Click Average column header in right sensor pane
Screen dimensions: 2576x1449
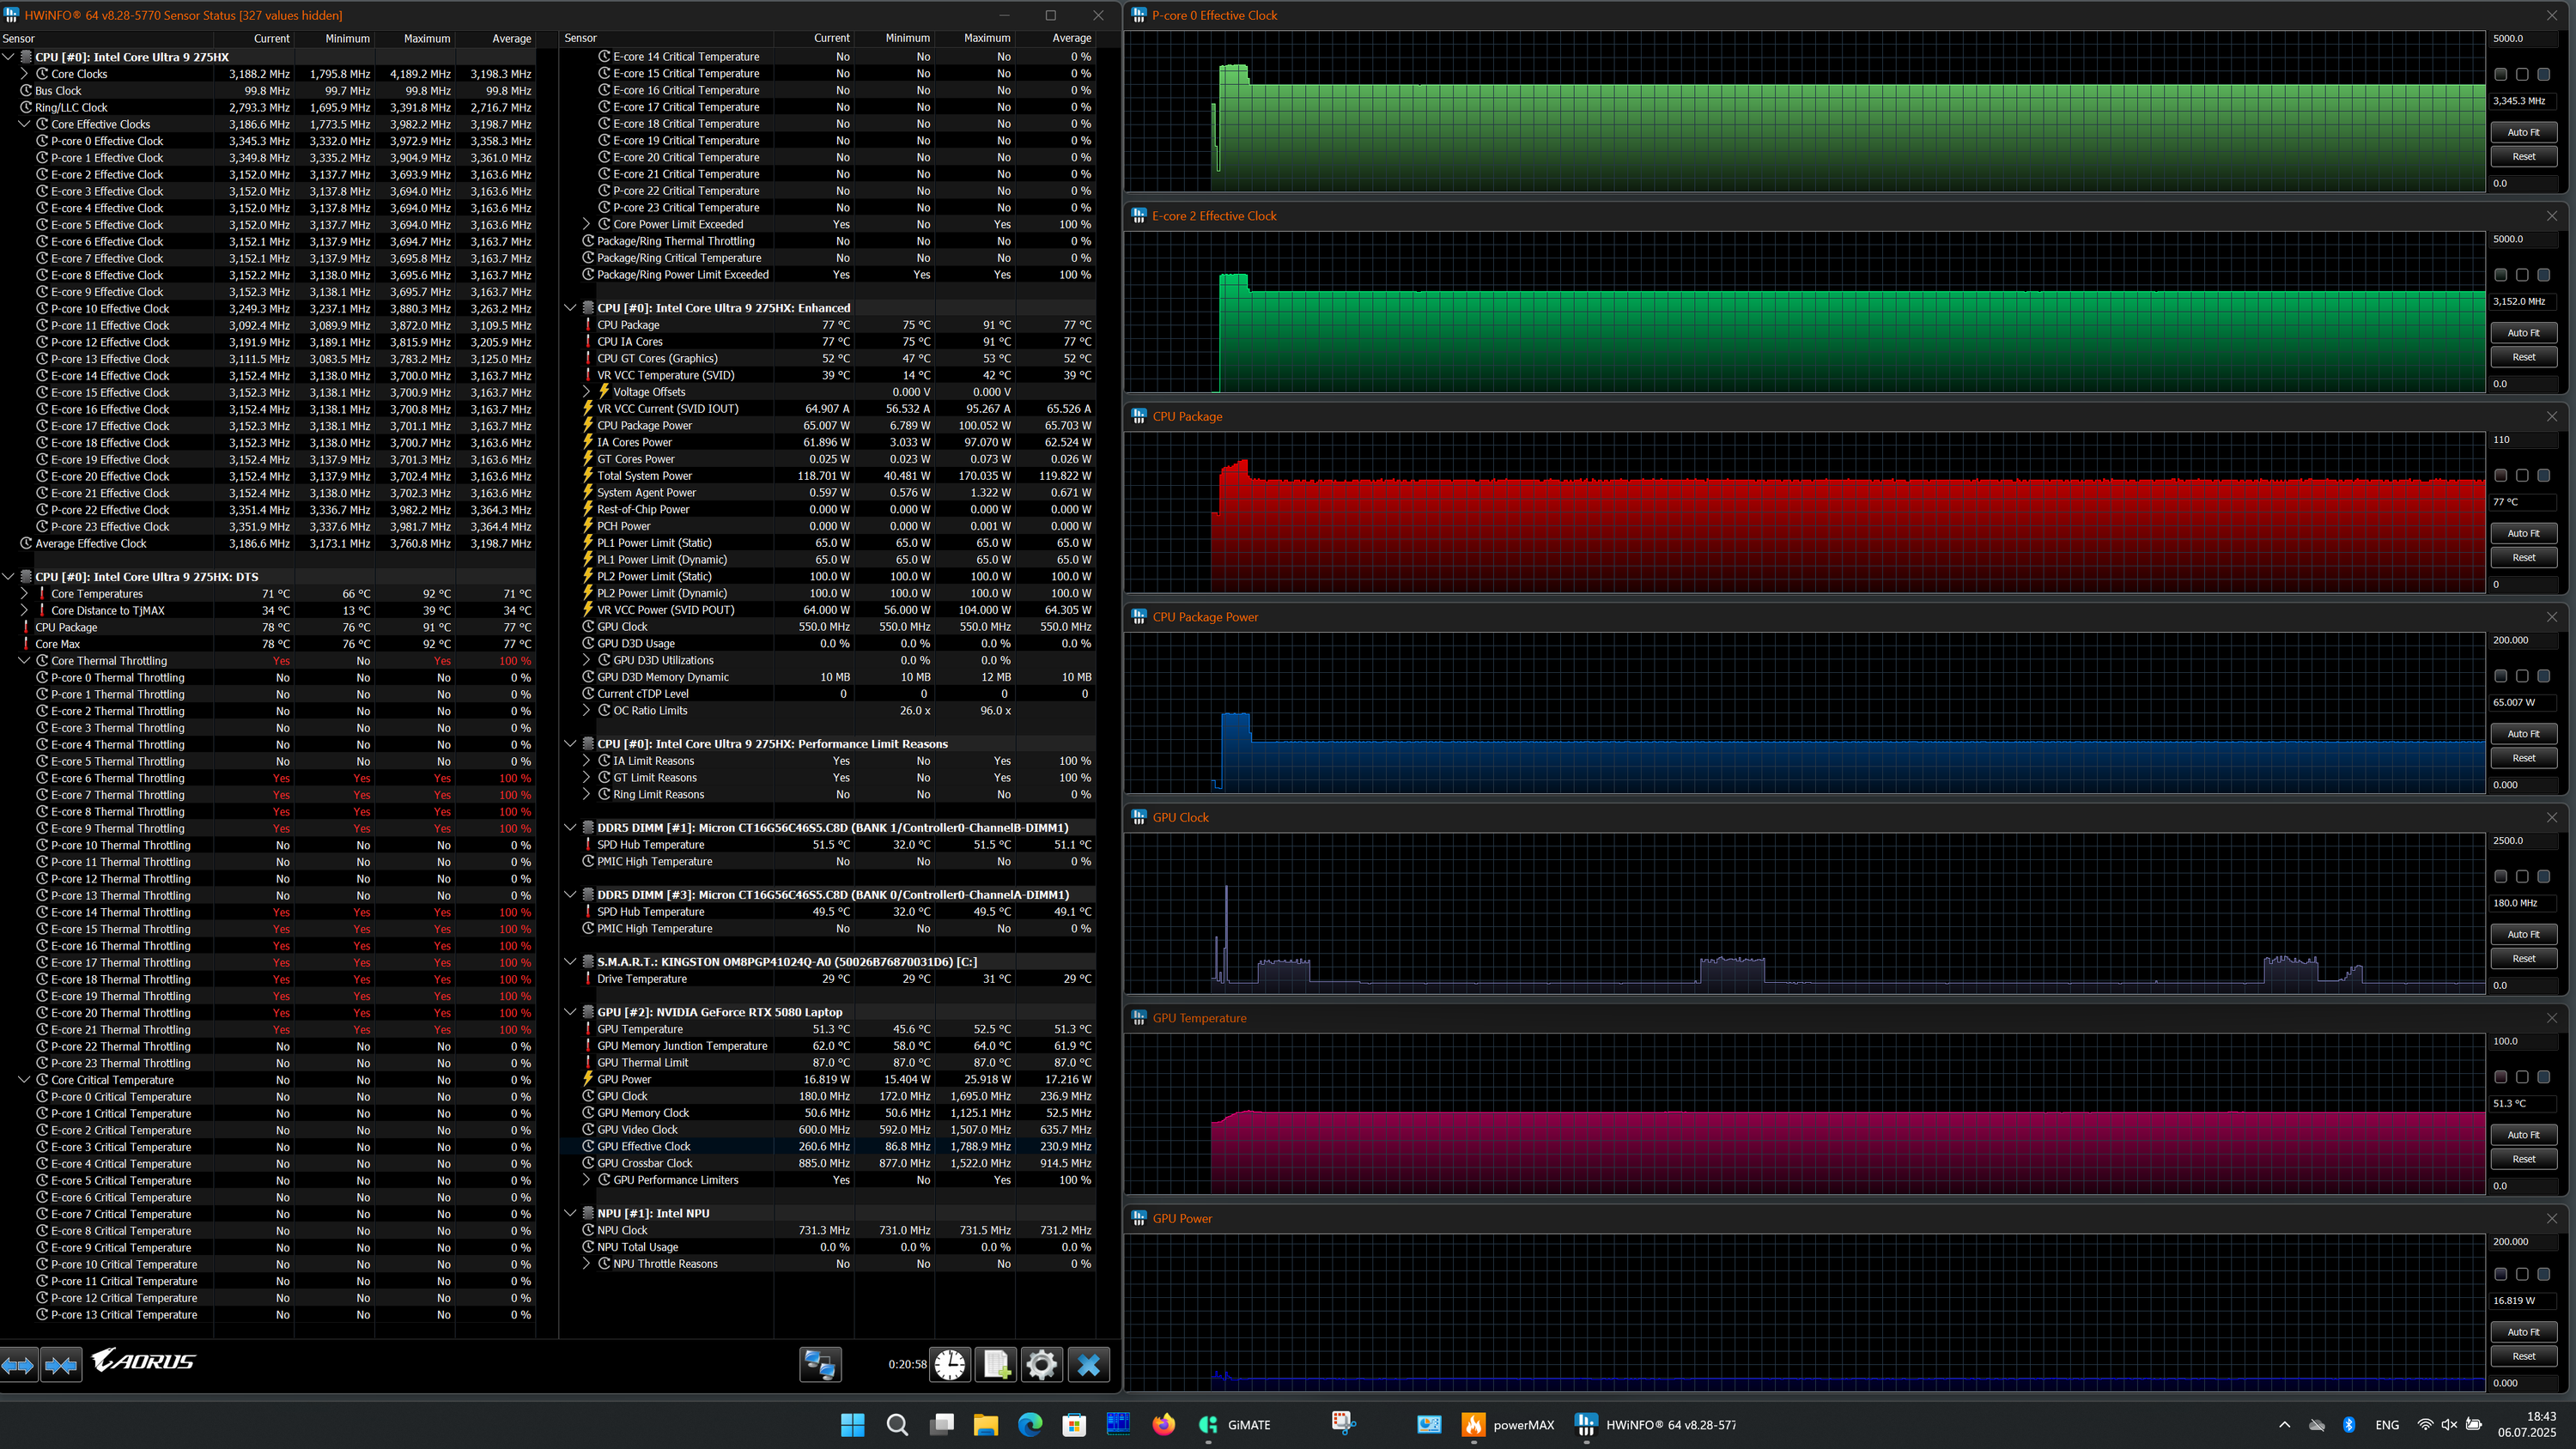pos(1070,38)
